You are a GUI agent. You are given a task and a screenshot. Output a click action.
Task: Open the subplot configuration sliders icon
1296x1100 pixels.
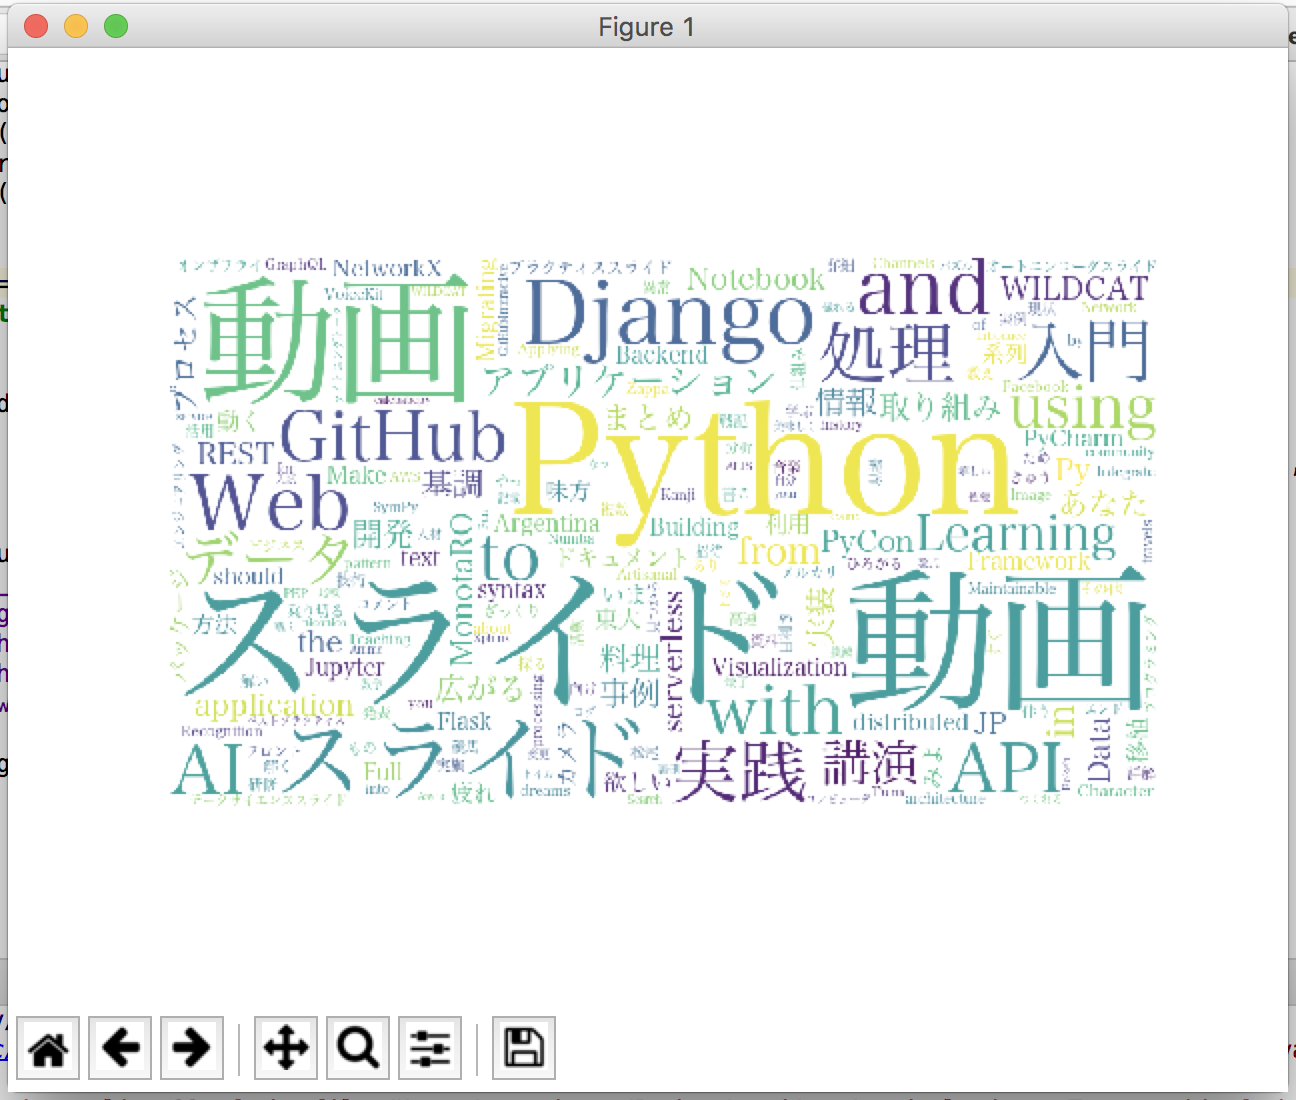(430, 1047)
